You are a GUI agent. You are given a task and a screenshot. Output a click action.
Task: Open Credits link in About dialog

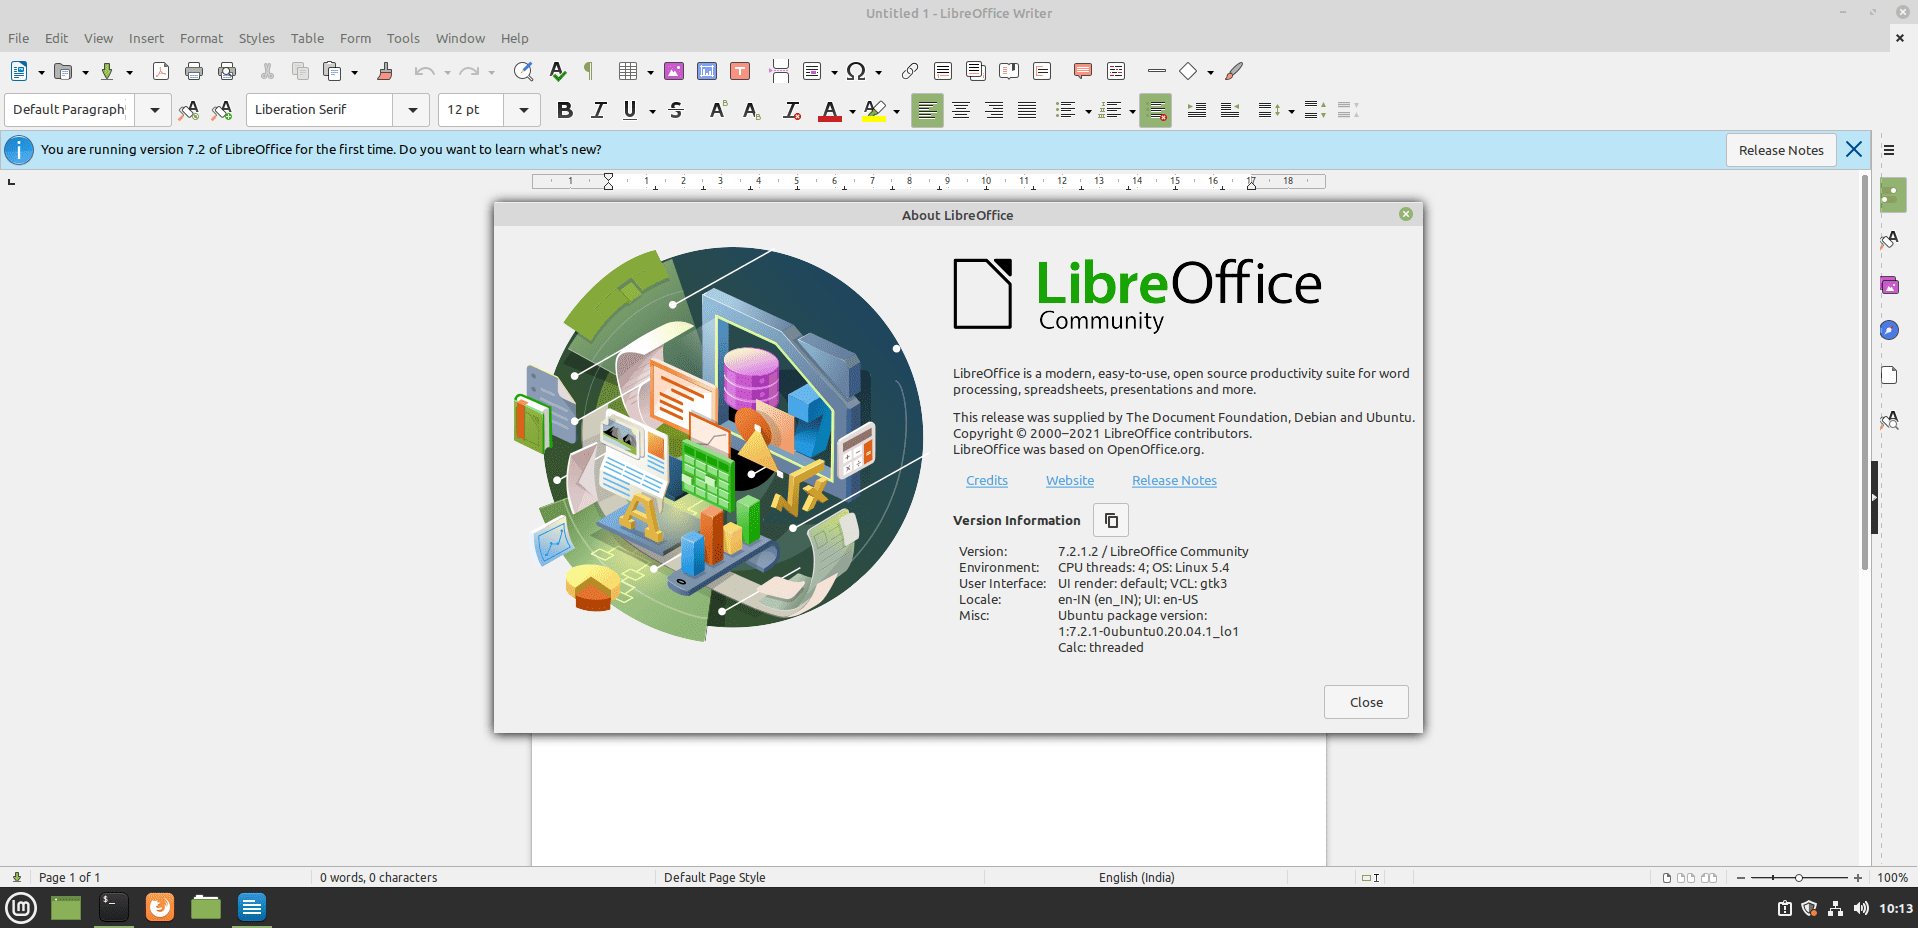987,481
